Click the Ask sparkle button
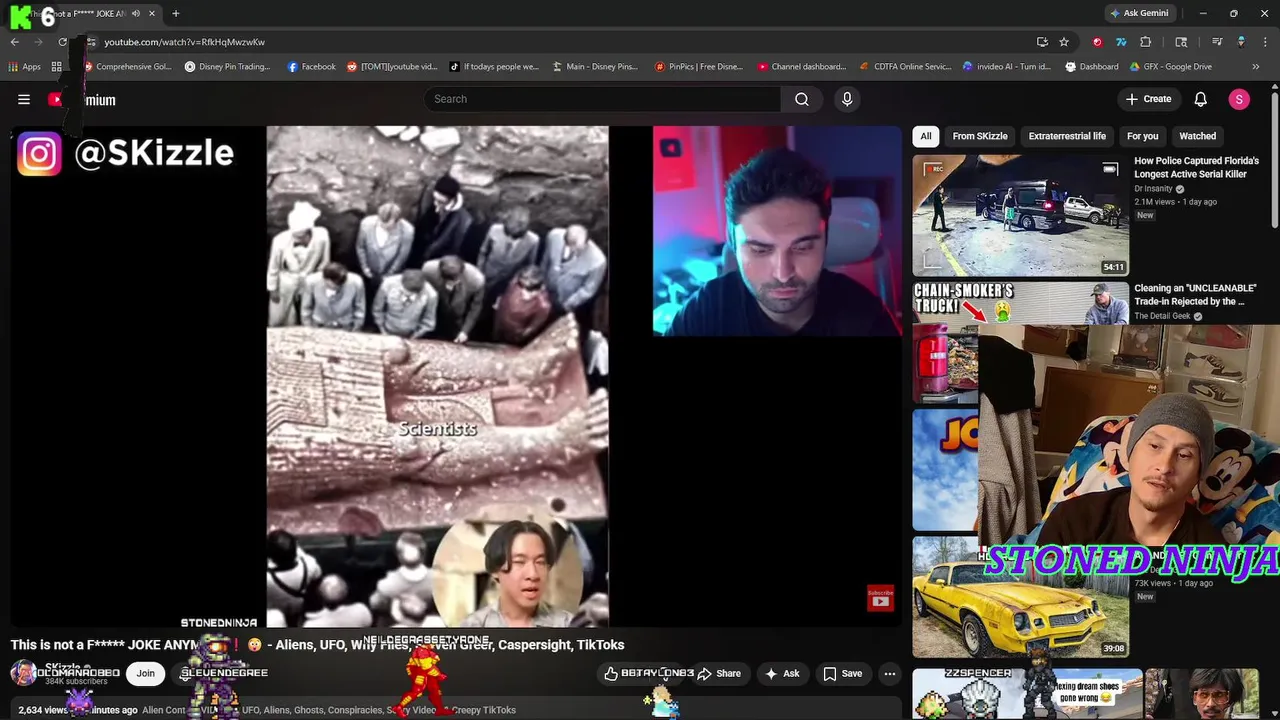The width and height of the screenshot is (1280, 720). [x=782, y=674]
